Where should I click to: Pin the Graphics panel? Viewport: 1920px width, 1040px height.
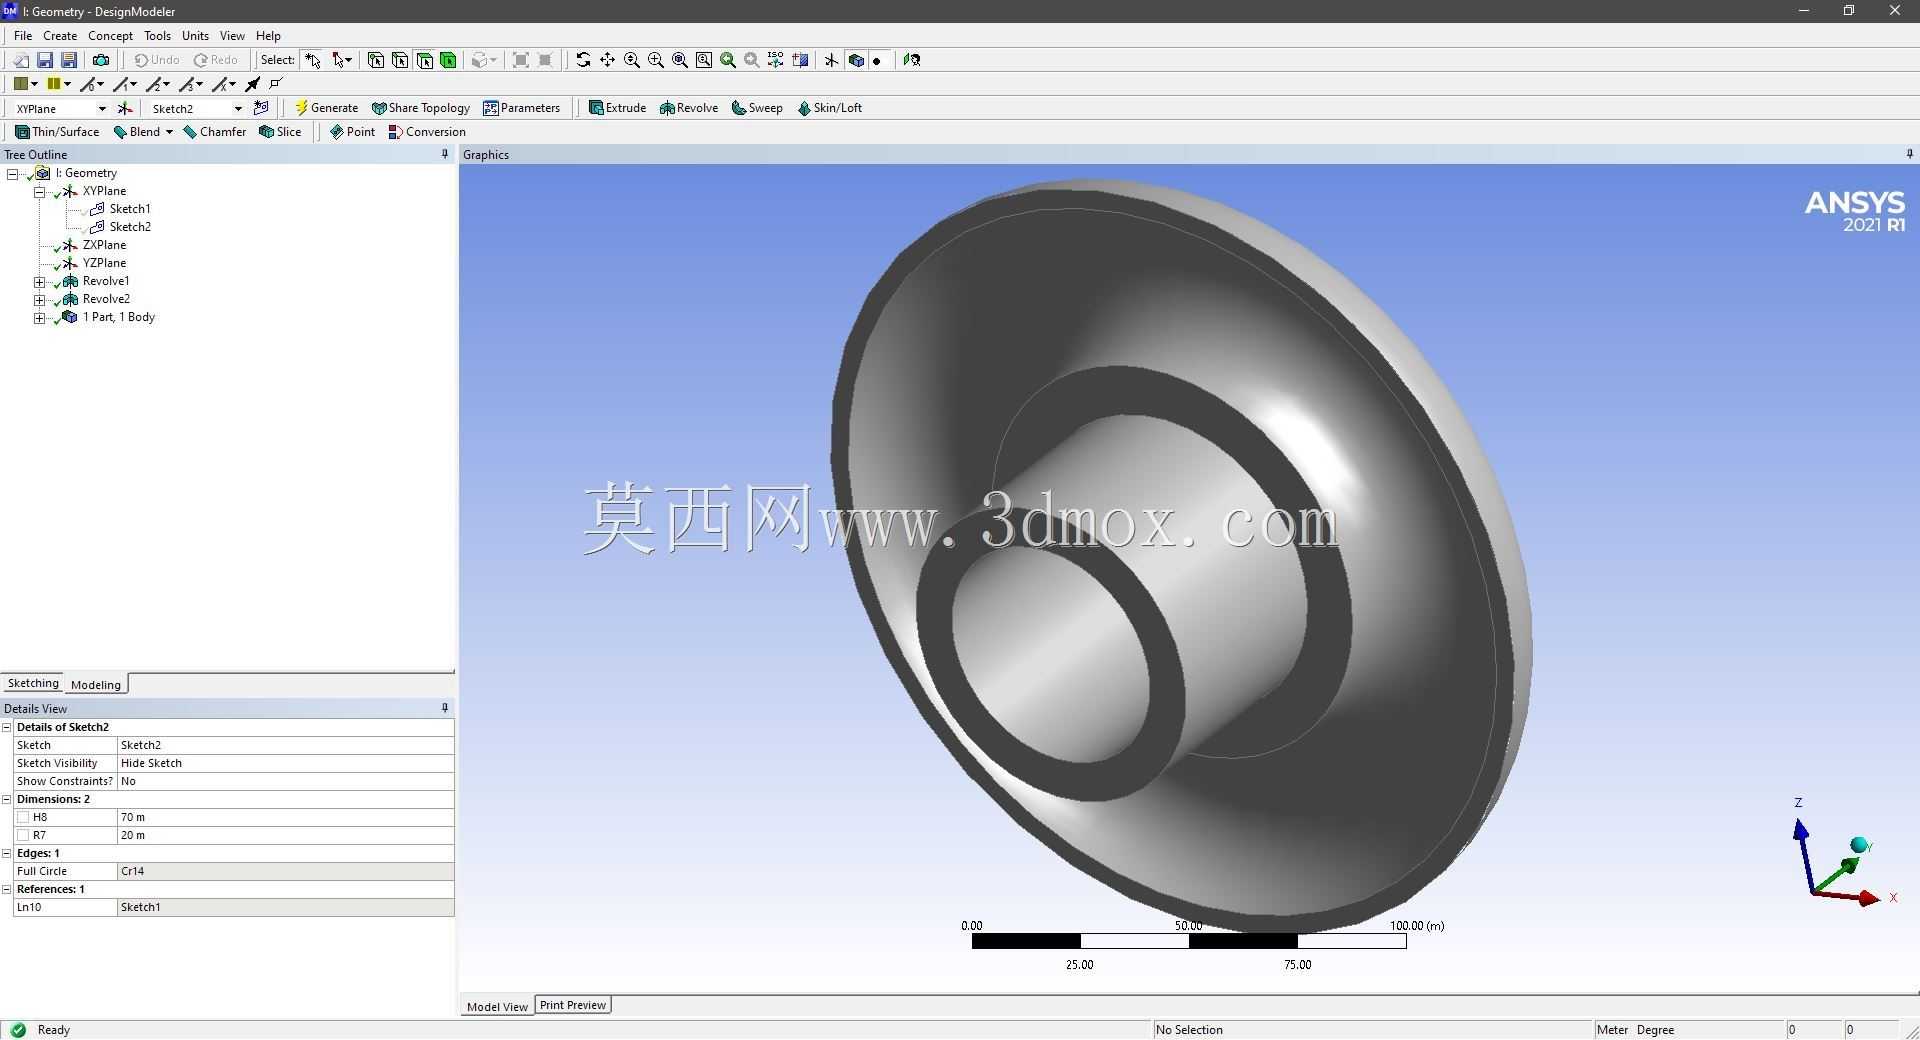pos(1909,154)
